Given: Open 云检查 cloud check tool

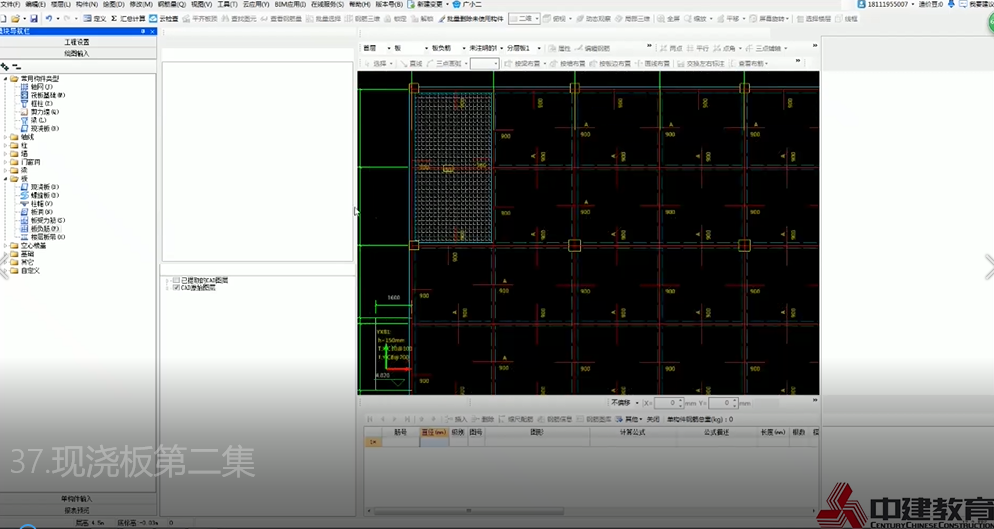Looking at the screenshot, I should click(164, 19).
